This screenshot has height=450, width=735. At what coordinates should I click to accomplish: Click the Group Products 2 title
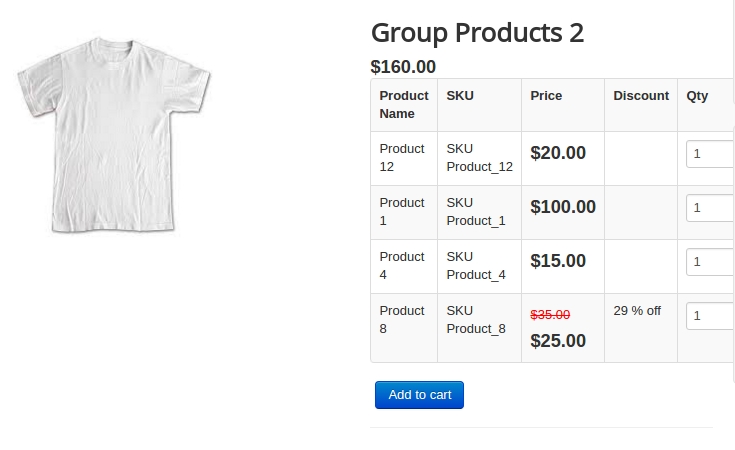477,33
